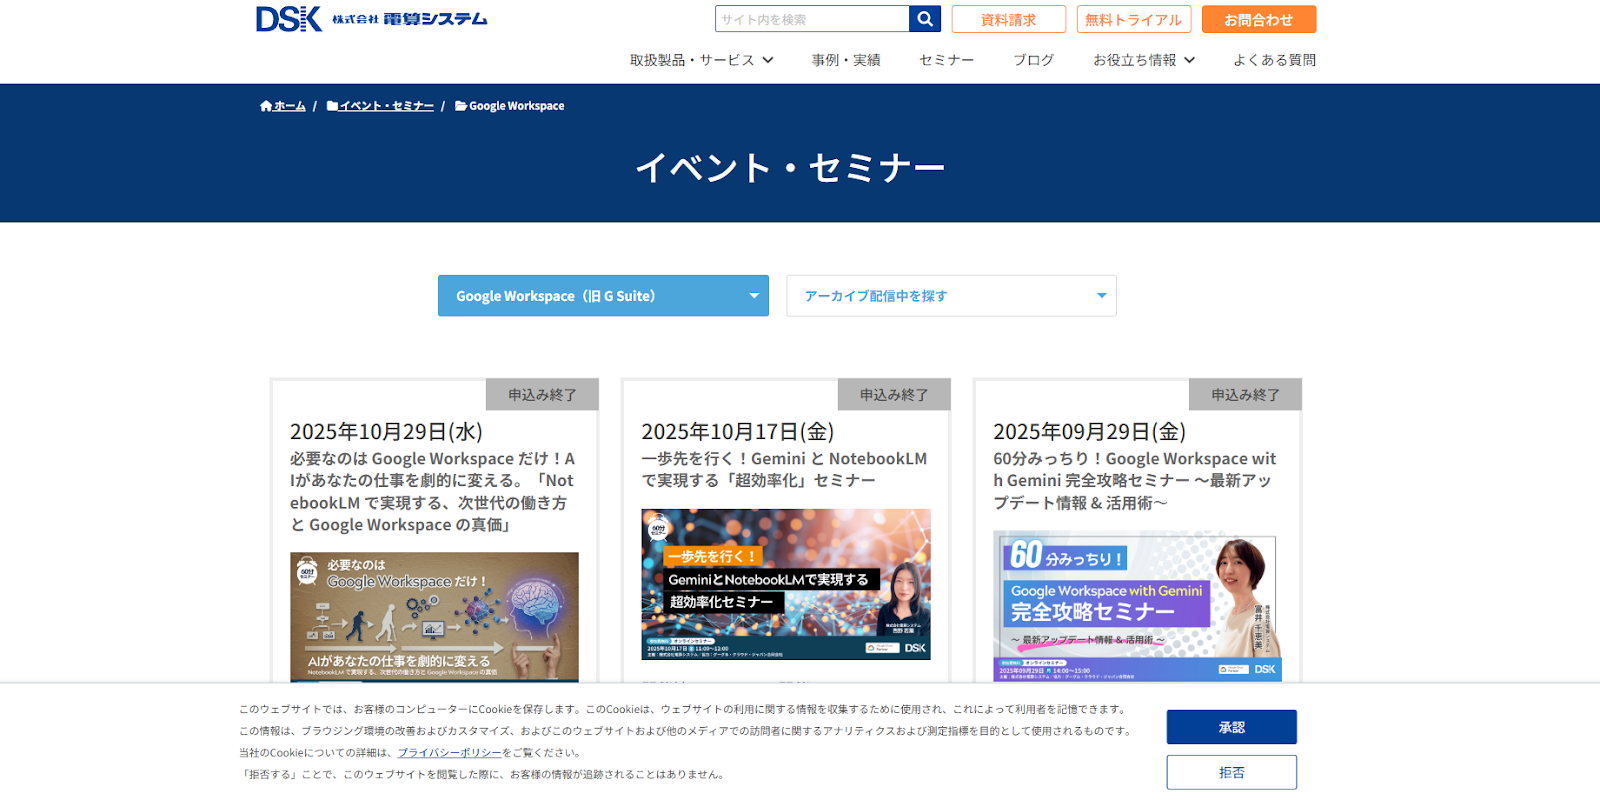
Task: Click the 資料請求 button
Action: pos(1008,19)
